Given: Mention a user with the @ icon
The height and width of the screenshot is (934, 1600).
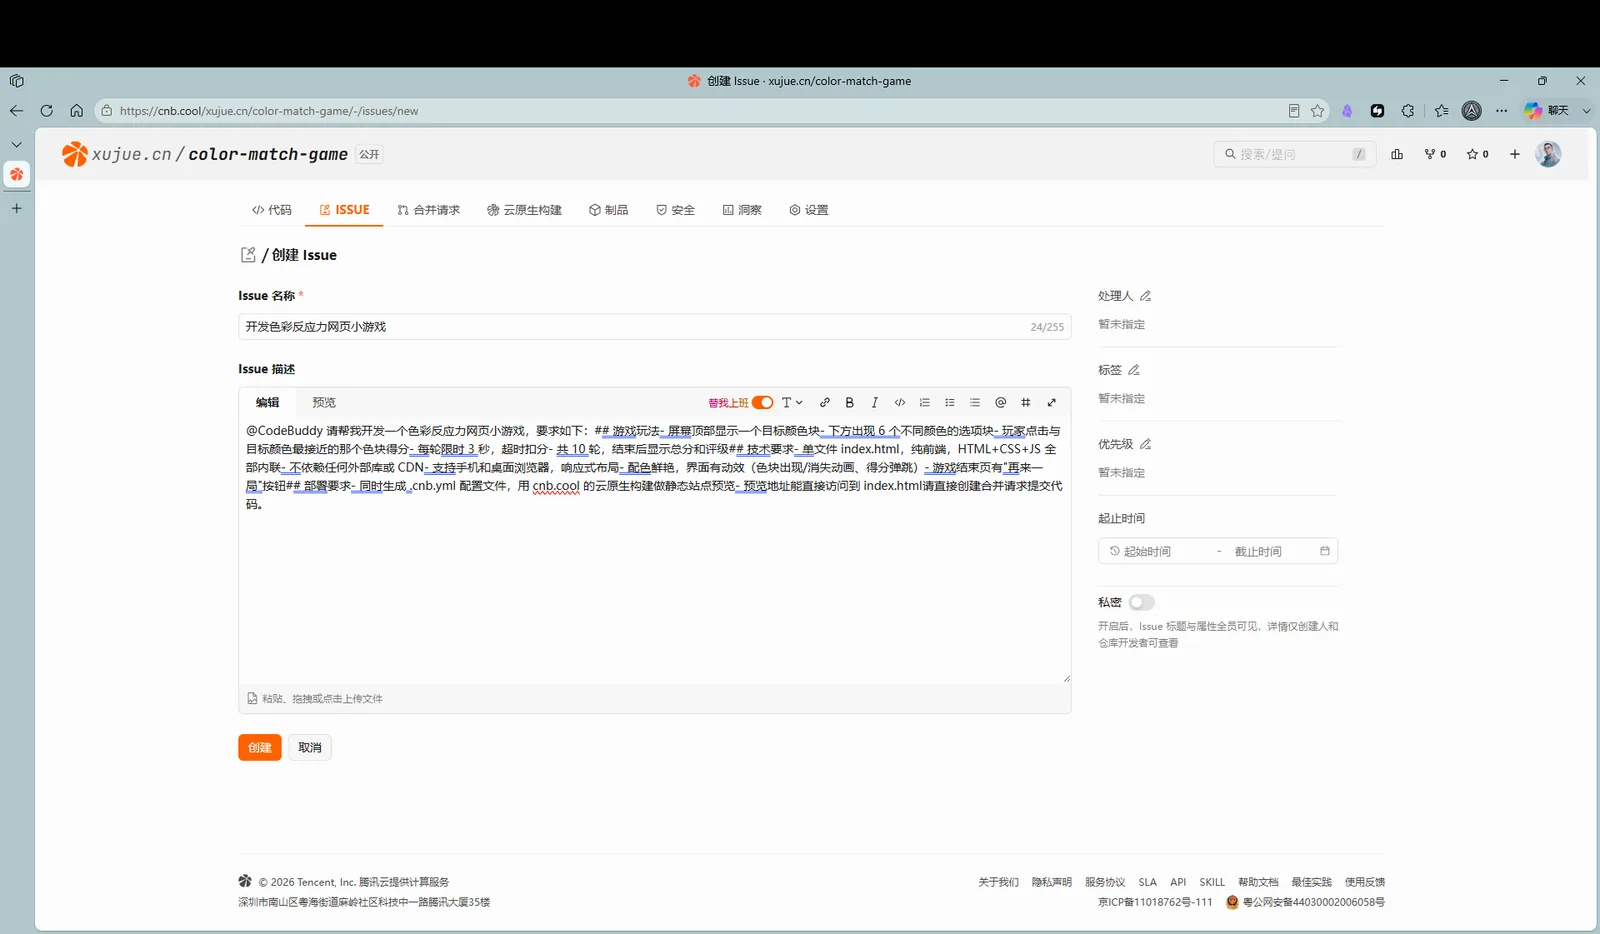Looking at the screenshot, I should 1001,403.
